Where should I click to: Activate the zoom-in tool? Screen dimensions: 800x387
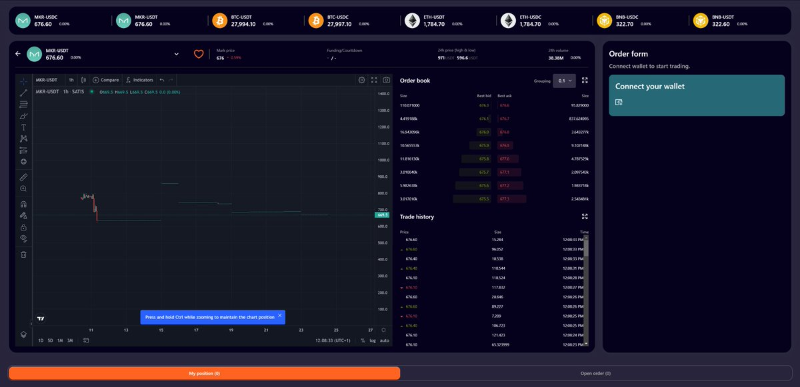tap(23, 189)
